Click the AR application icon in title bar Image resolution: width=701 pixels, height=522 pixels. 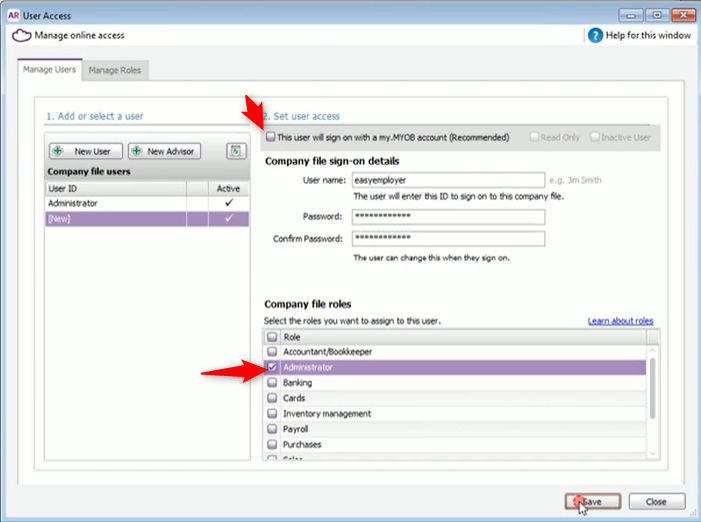(x=13, y=16)
